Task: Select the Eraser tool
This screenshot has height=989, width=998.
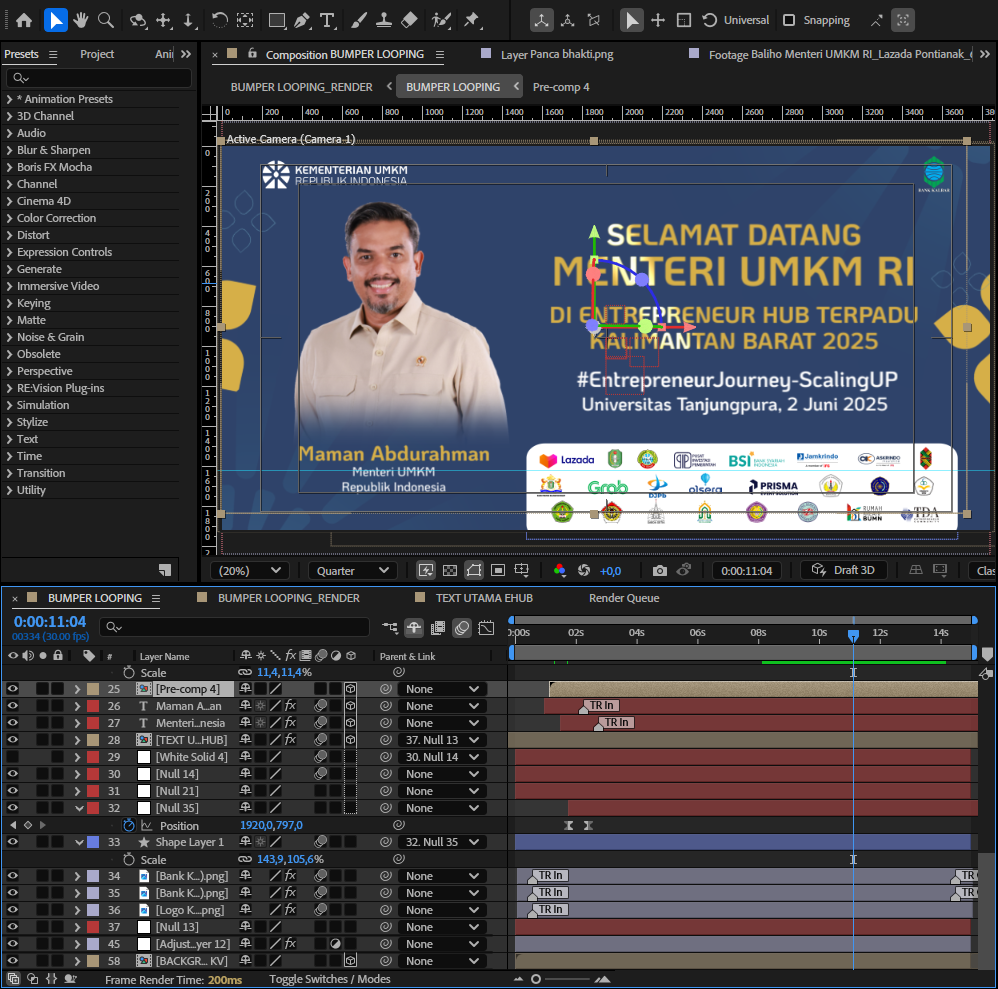Action: click(x=409, y=20)
